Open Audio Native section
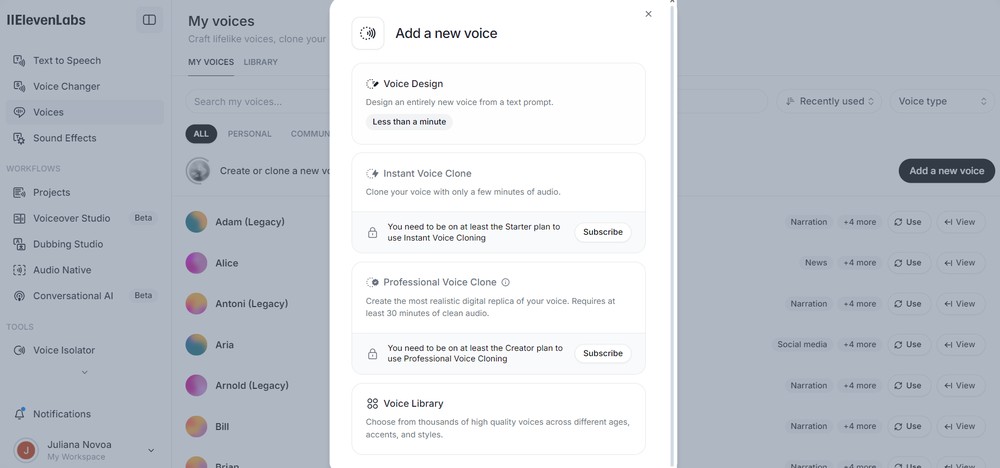1000x468 pixels. (x=62, y=270)
